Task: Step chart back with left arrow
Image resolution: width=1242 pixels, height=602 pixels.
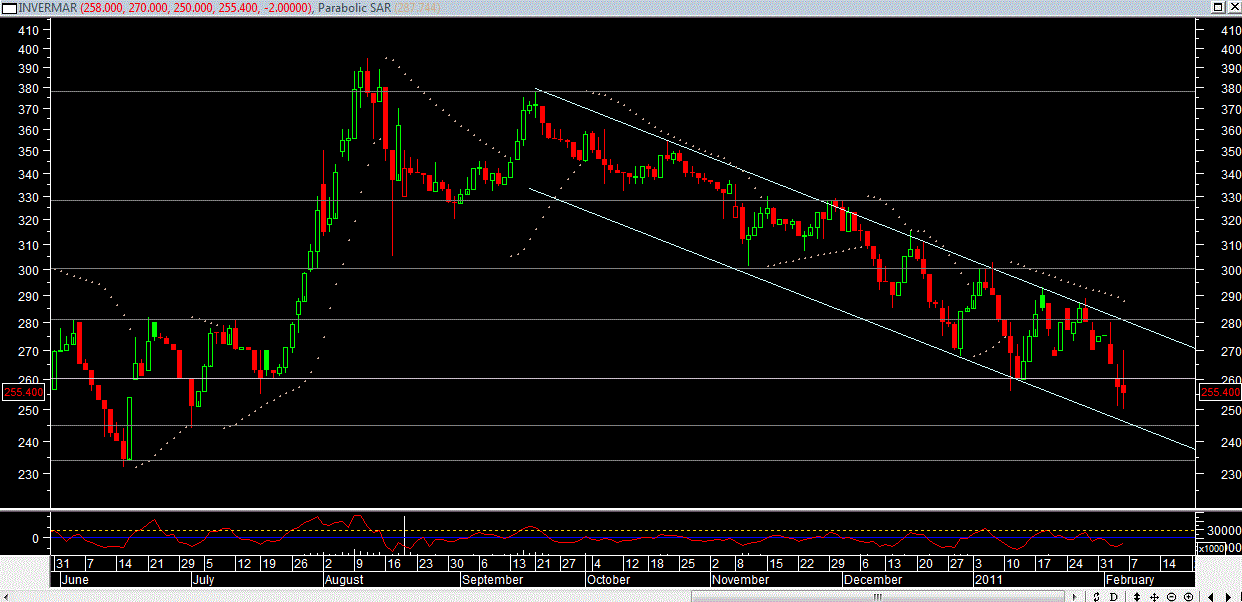Action: [1210, 597]
